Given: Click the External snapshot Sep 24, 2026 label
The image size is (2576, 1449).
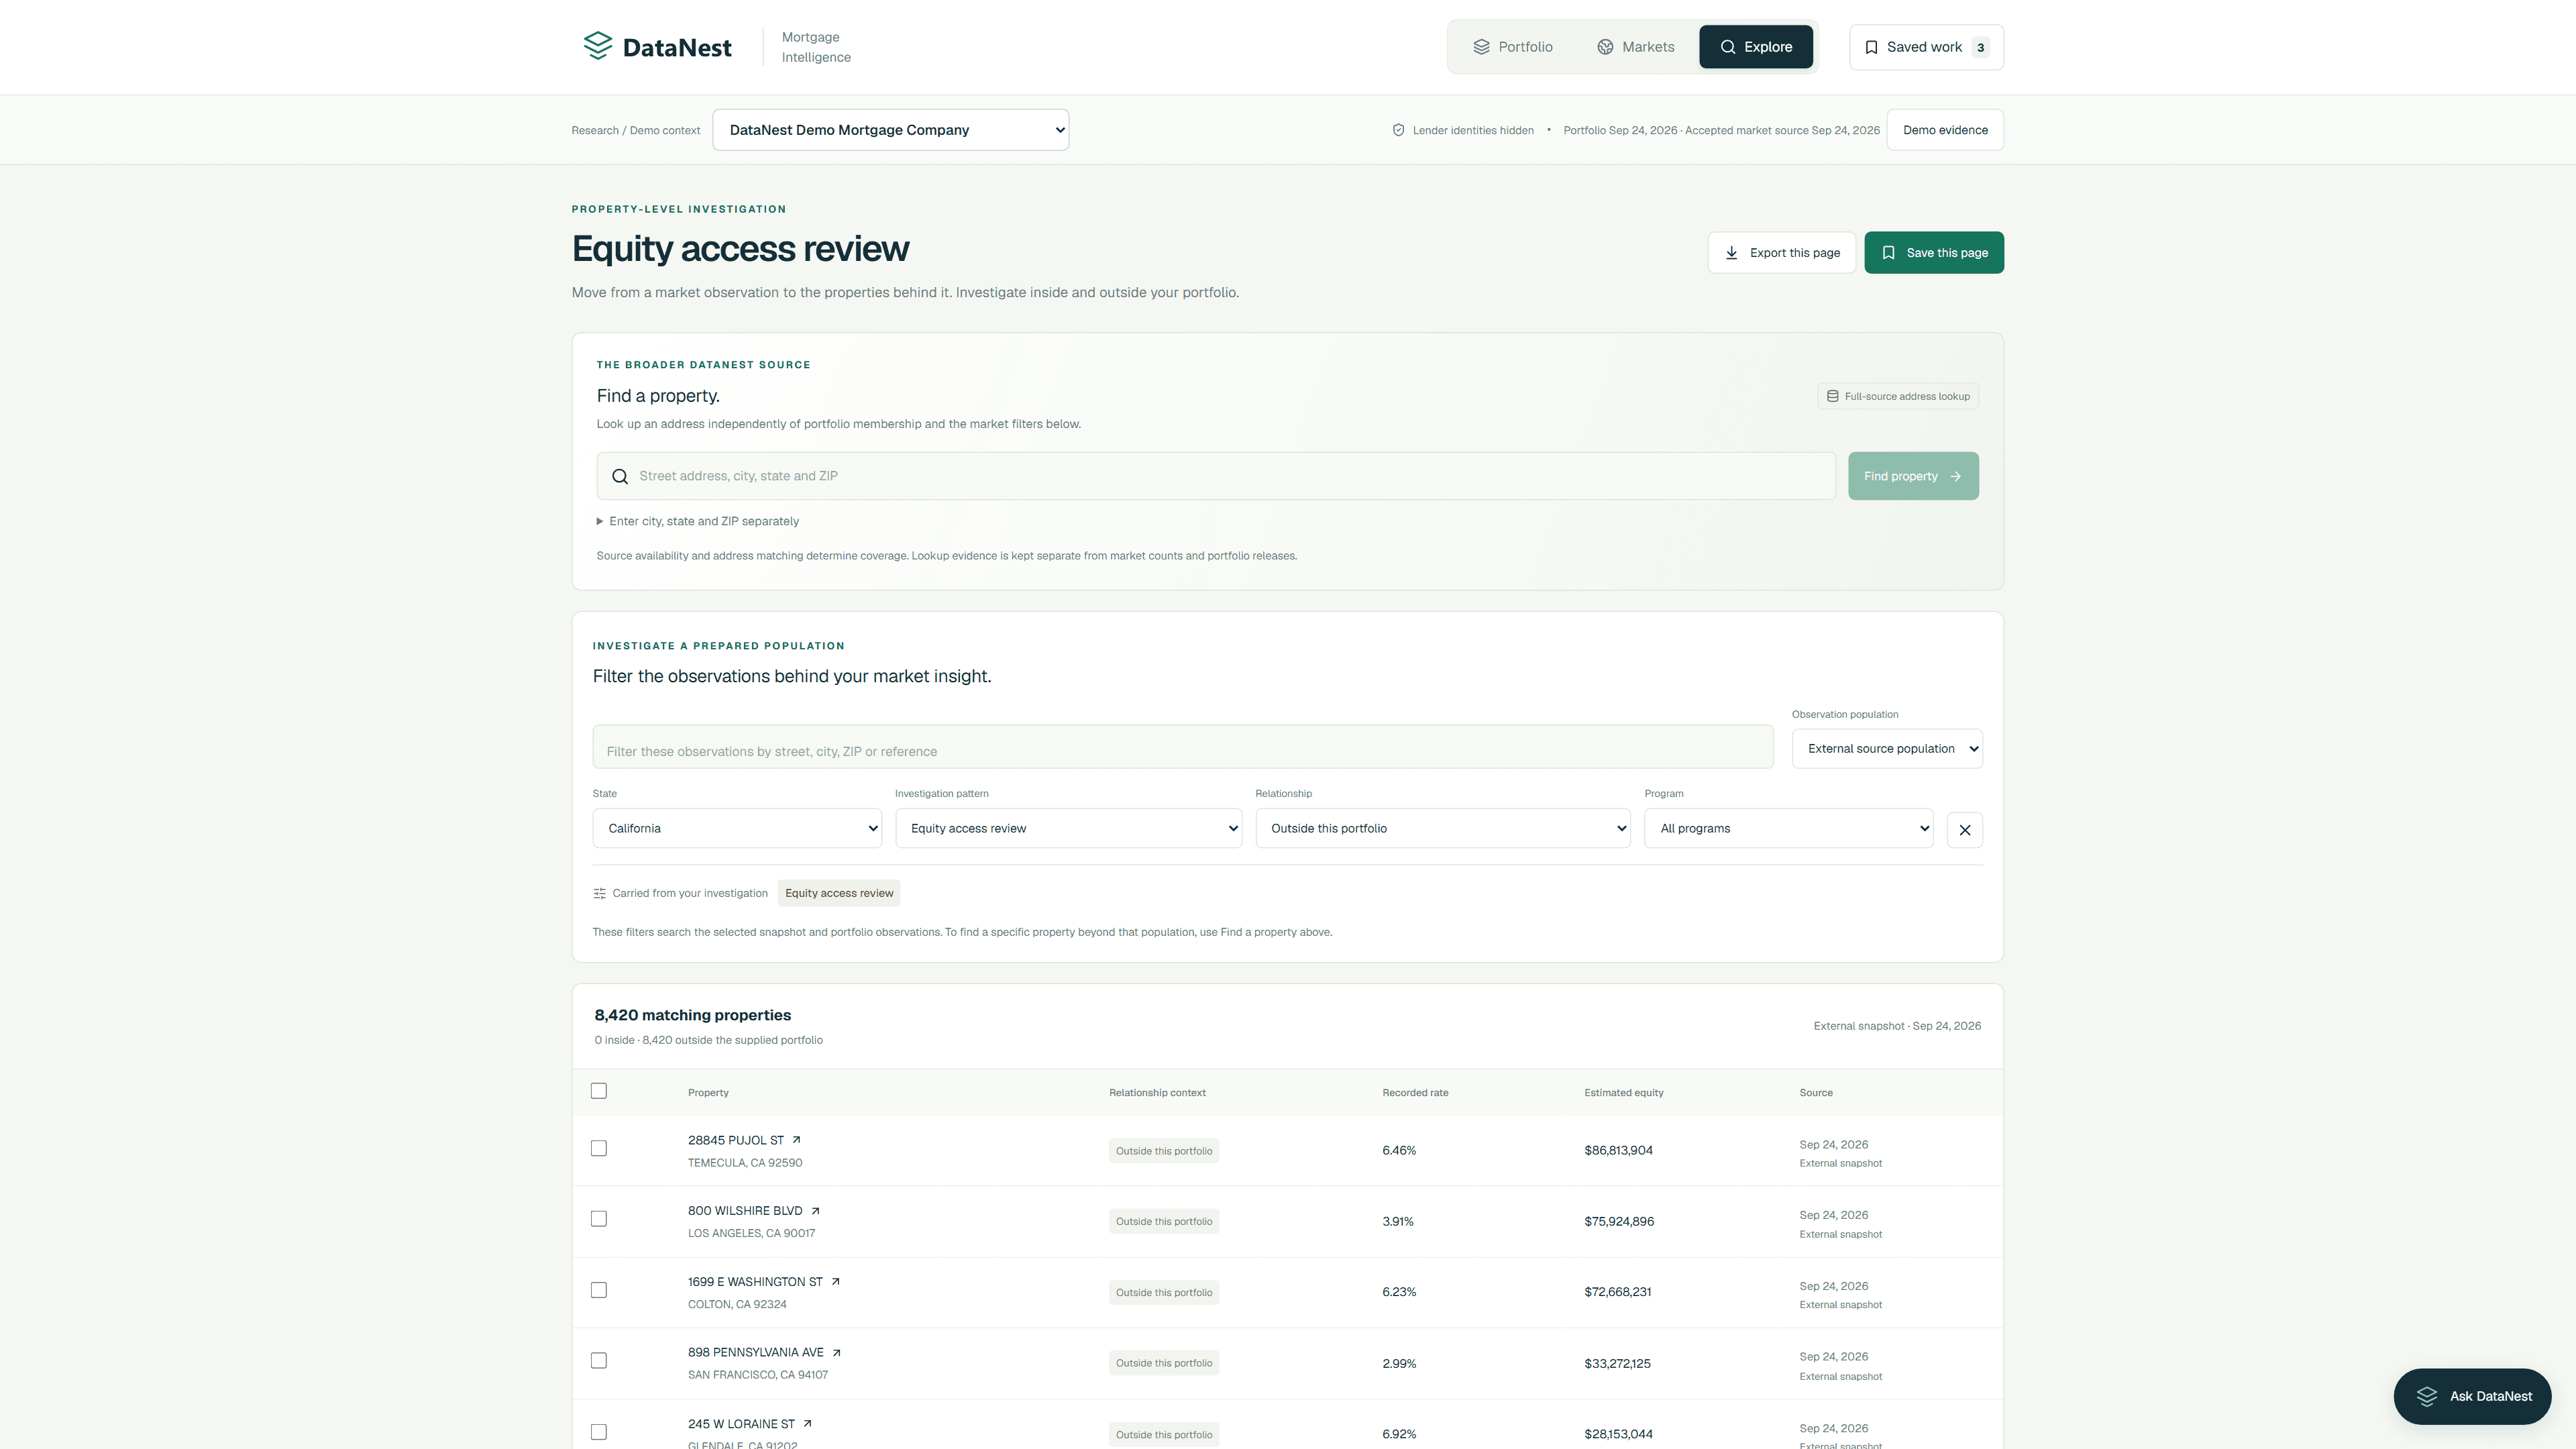Looking at the screenshot, I should coord(1897,1026).
